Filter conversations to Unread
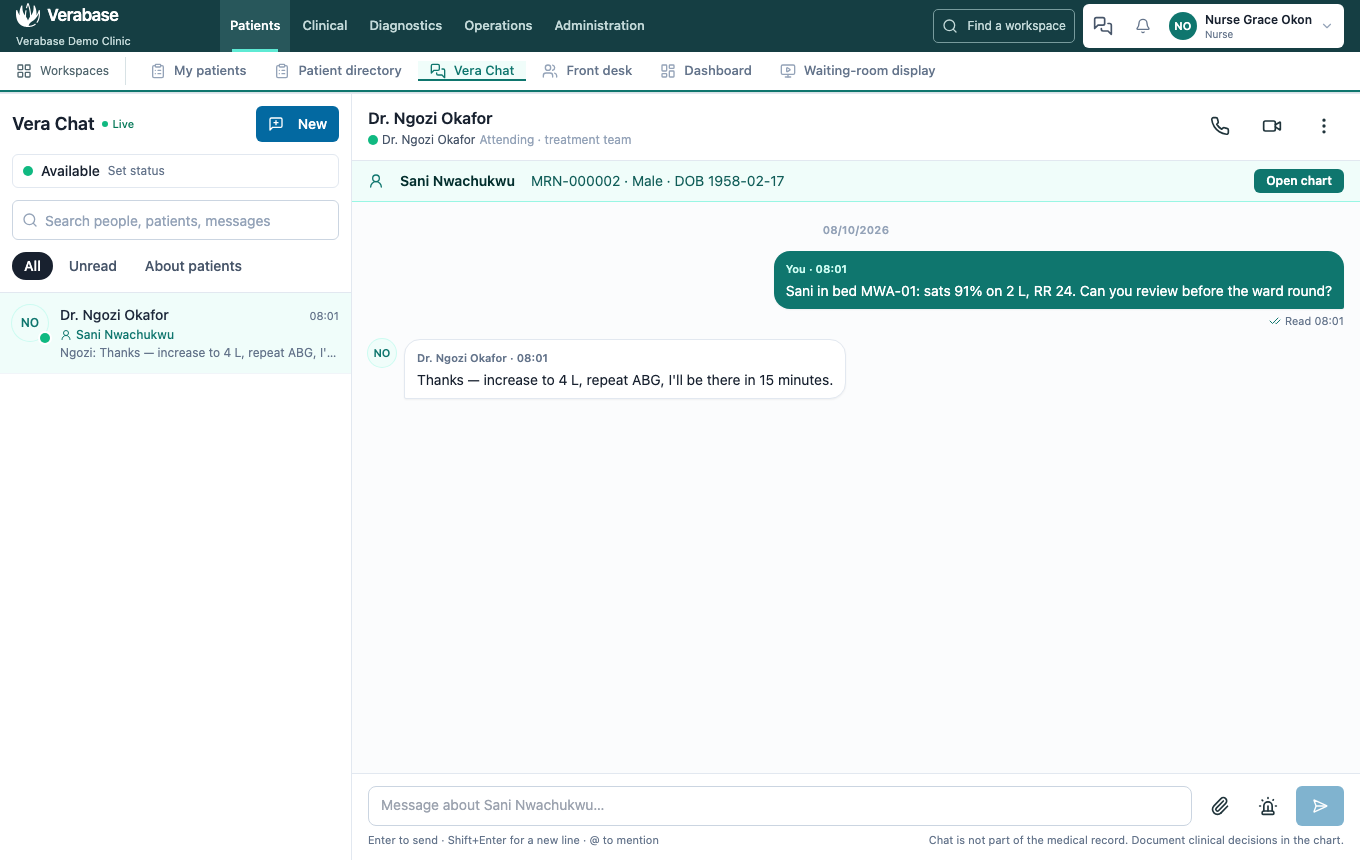The height and width of the screenshot is (860, 1360). [x=93, y=266]
